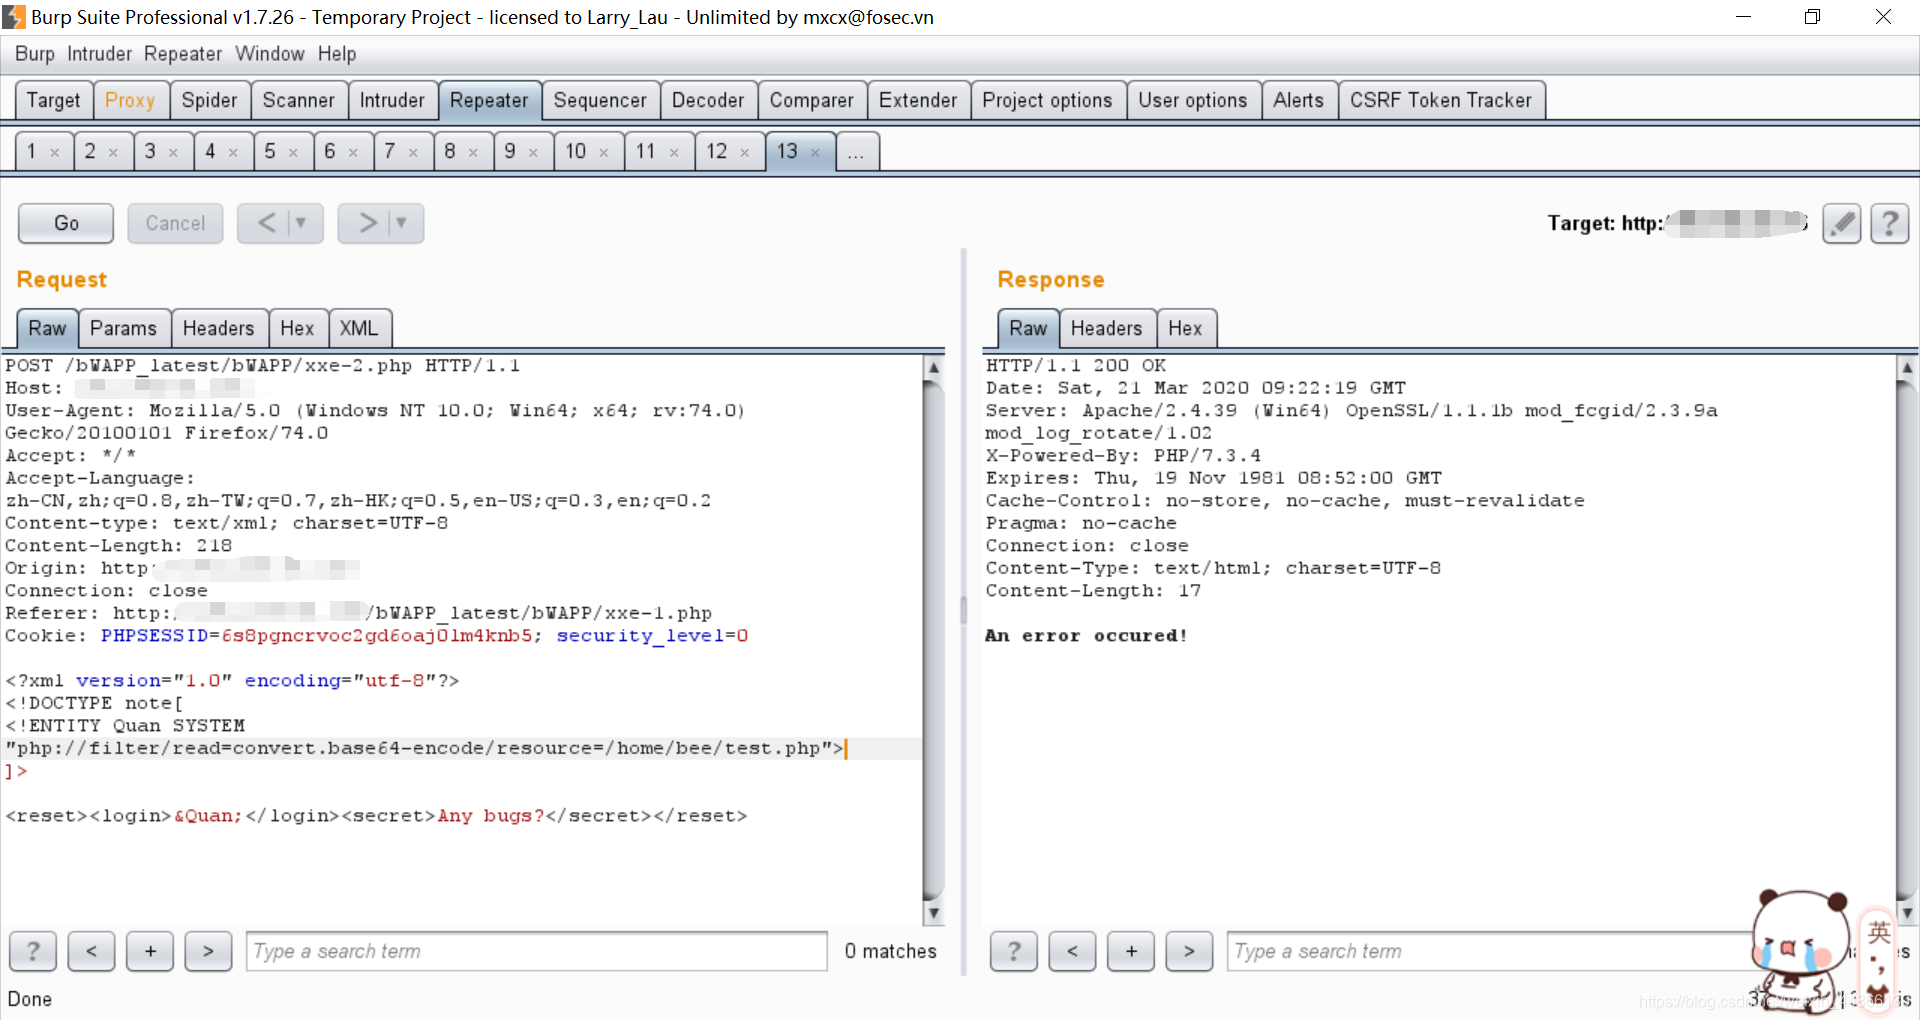
Task: Click the request pane scroll-up arrow
Action: tap(933, 367)
